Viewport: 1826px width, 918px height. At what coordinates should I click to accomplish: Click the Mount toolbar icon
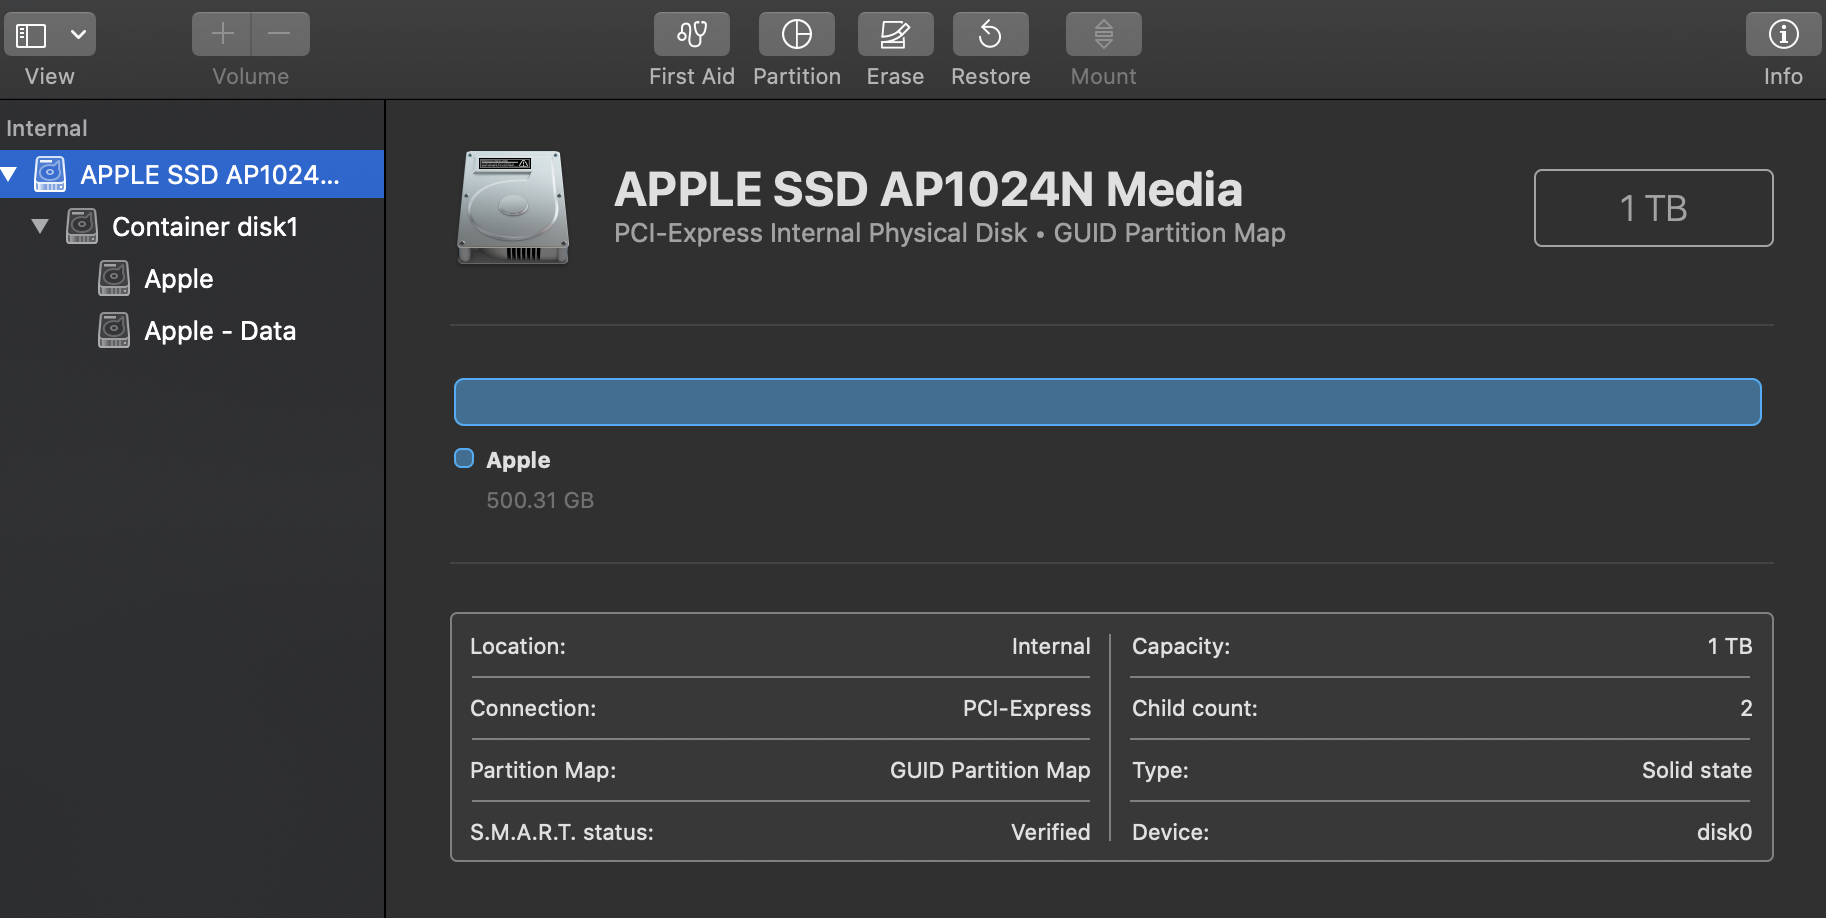coord(1104,35)
